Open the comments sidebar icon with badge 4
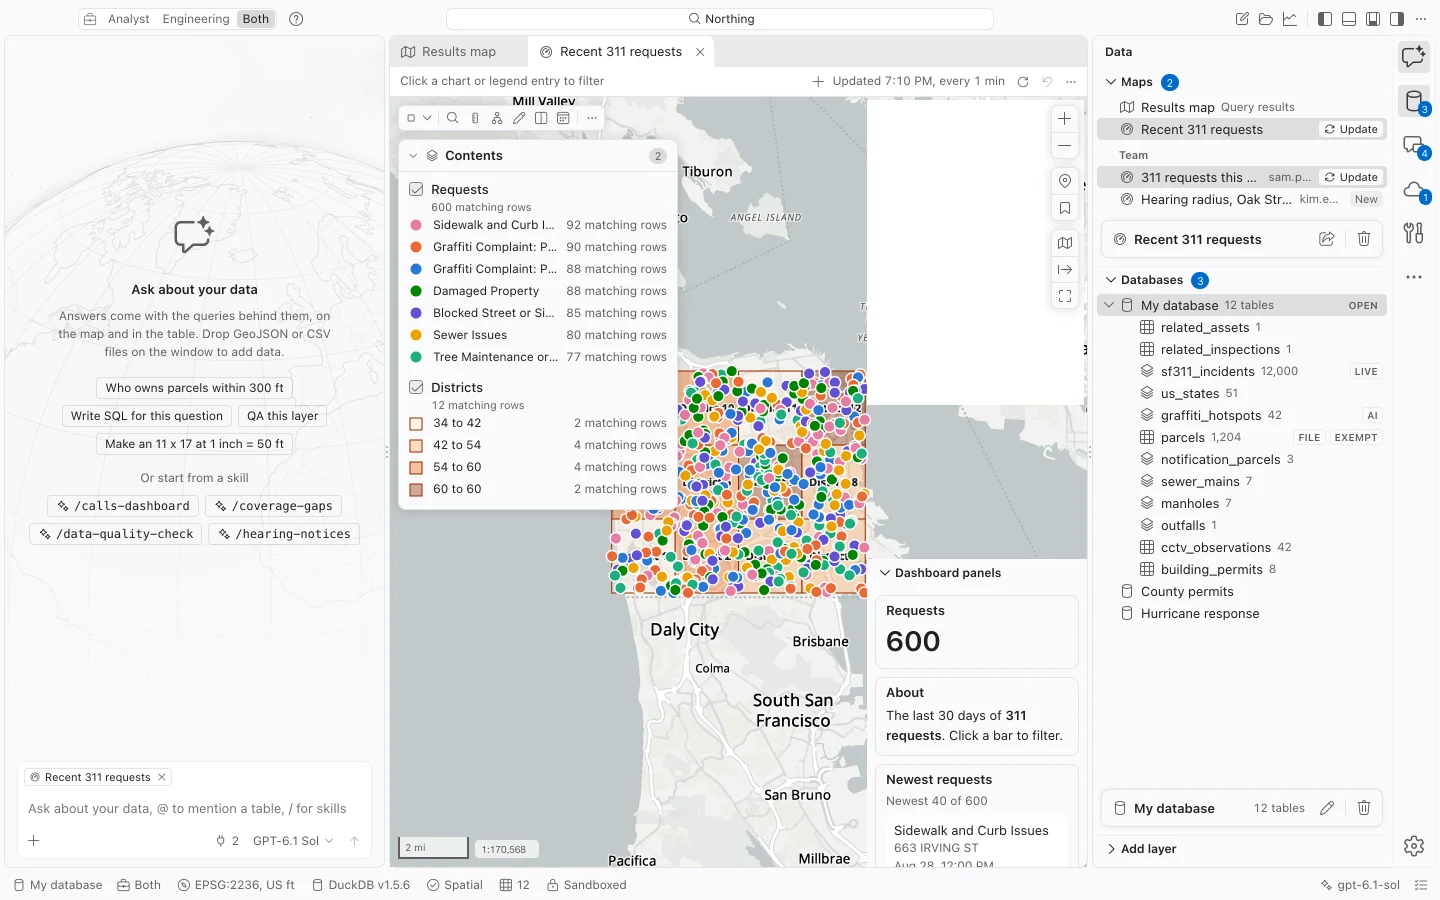The image size is (1440, 900). pos(1413,145)
